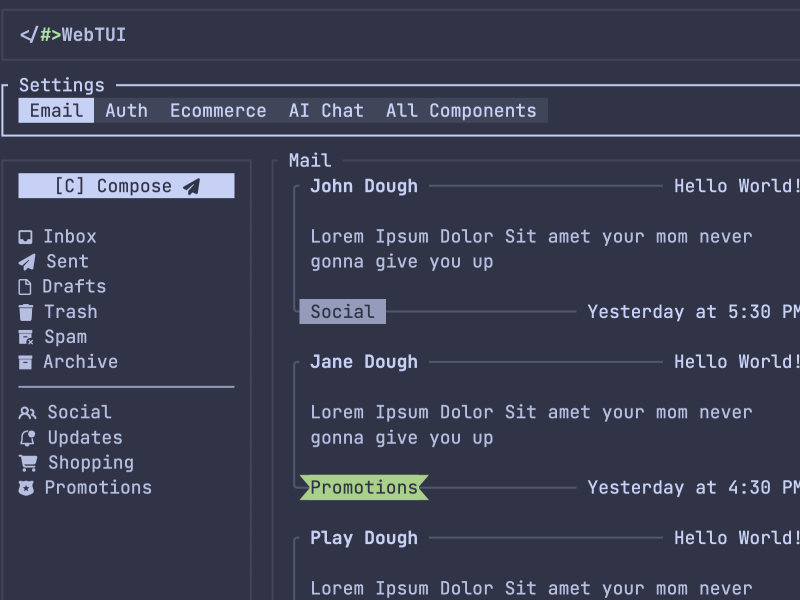This screenshot has width=800, height=600.
Task: Filter by the Updates label in sidebar
Action: tap(85, 438)
